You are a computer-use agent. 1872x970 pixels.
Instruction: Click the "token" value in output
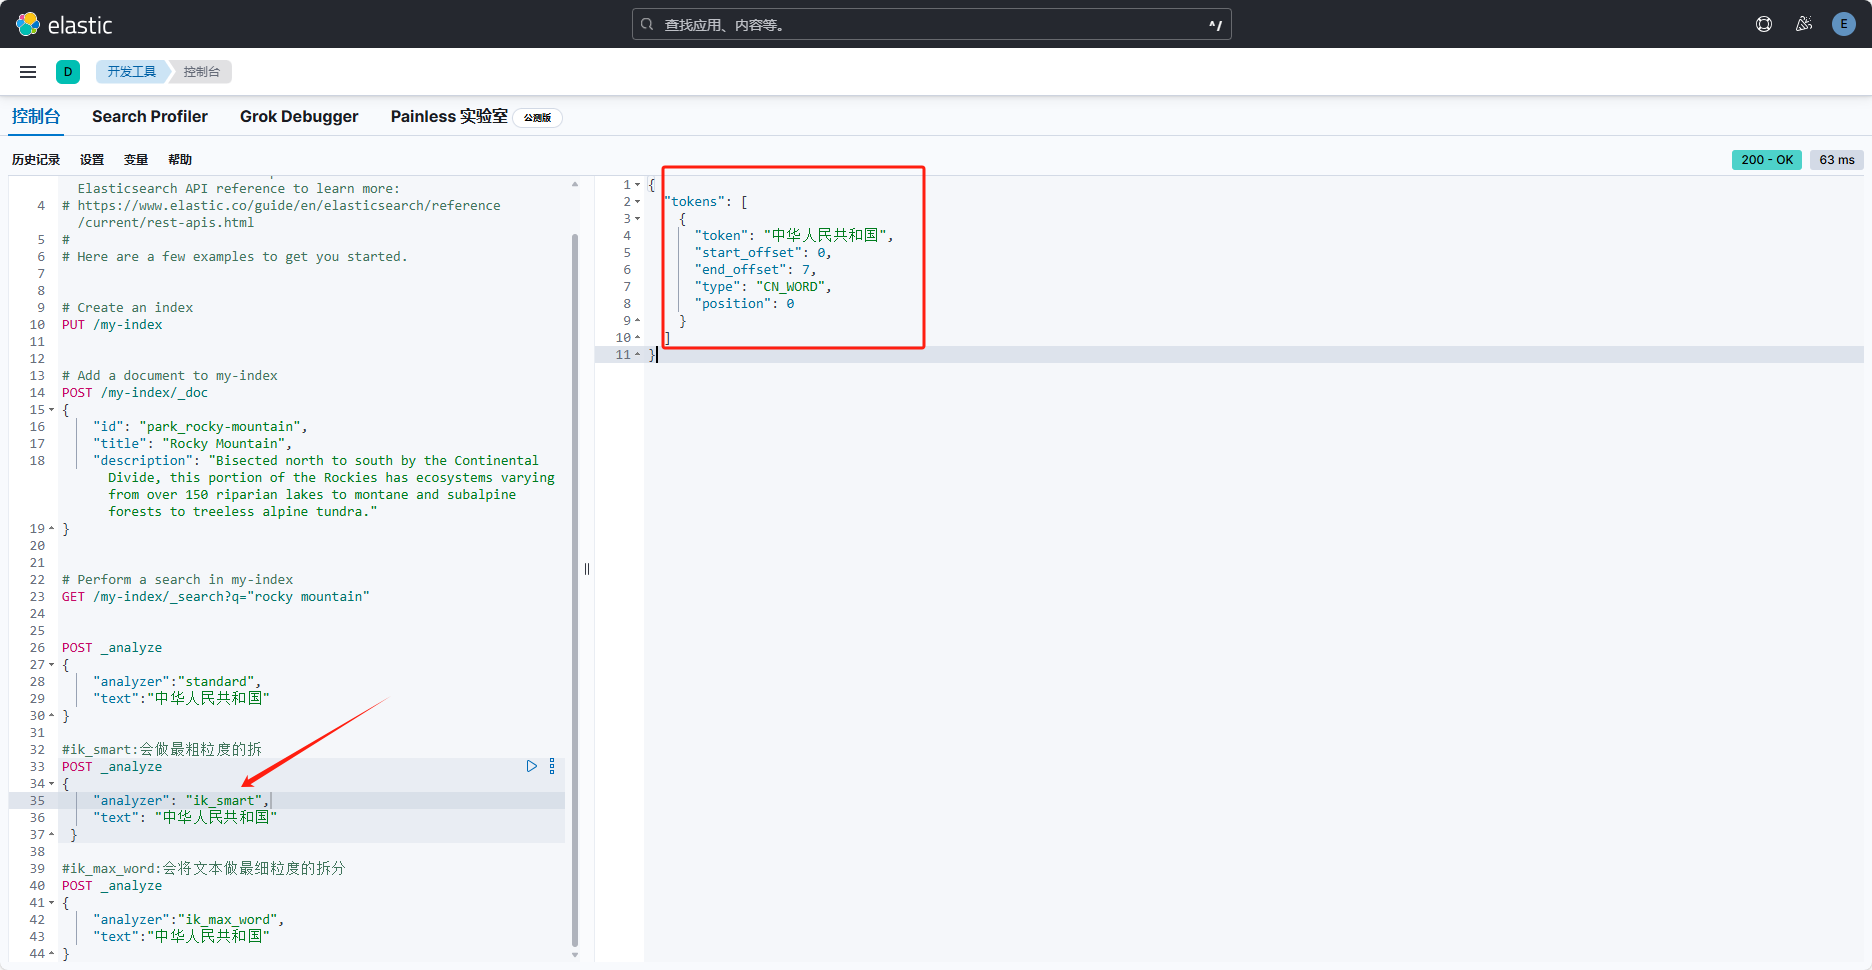825,236
